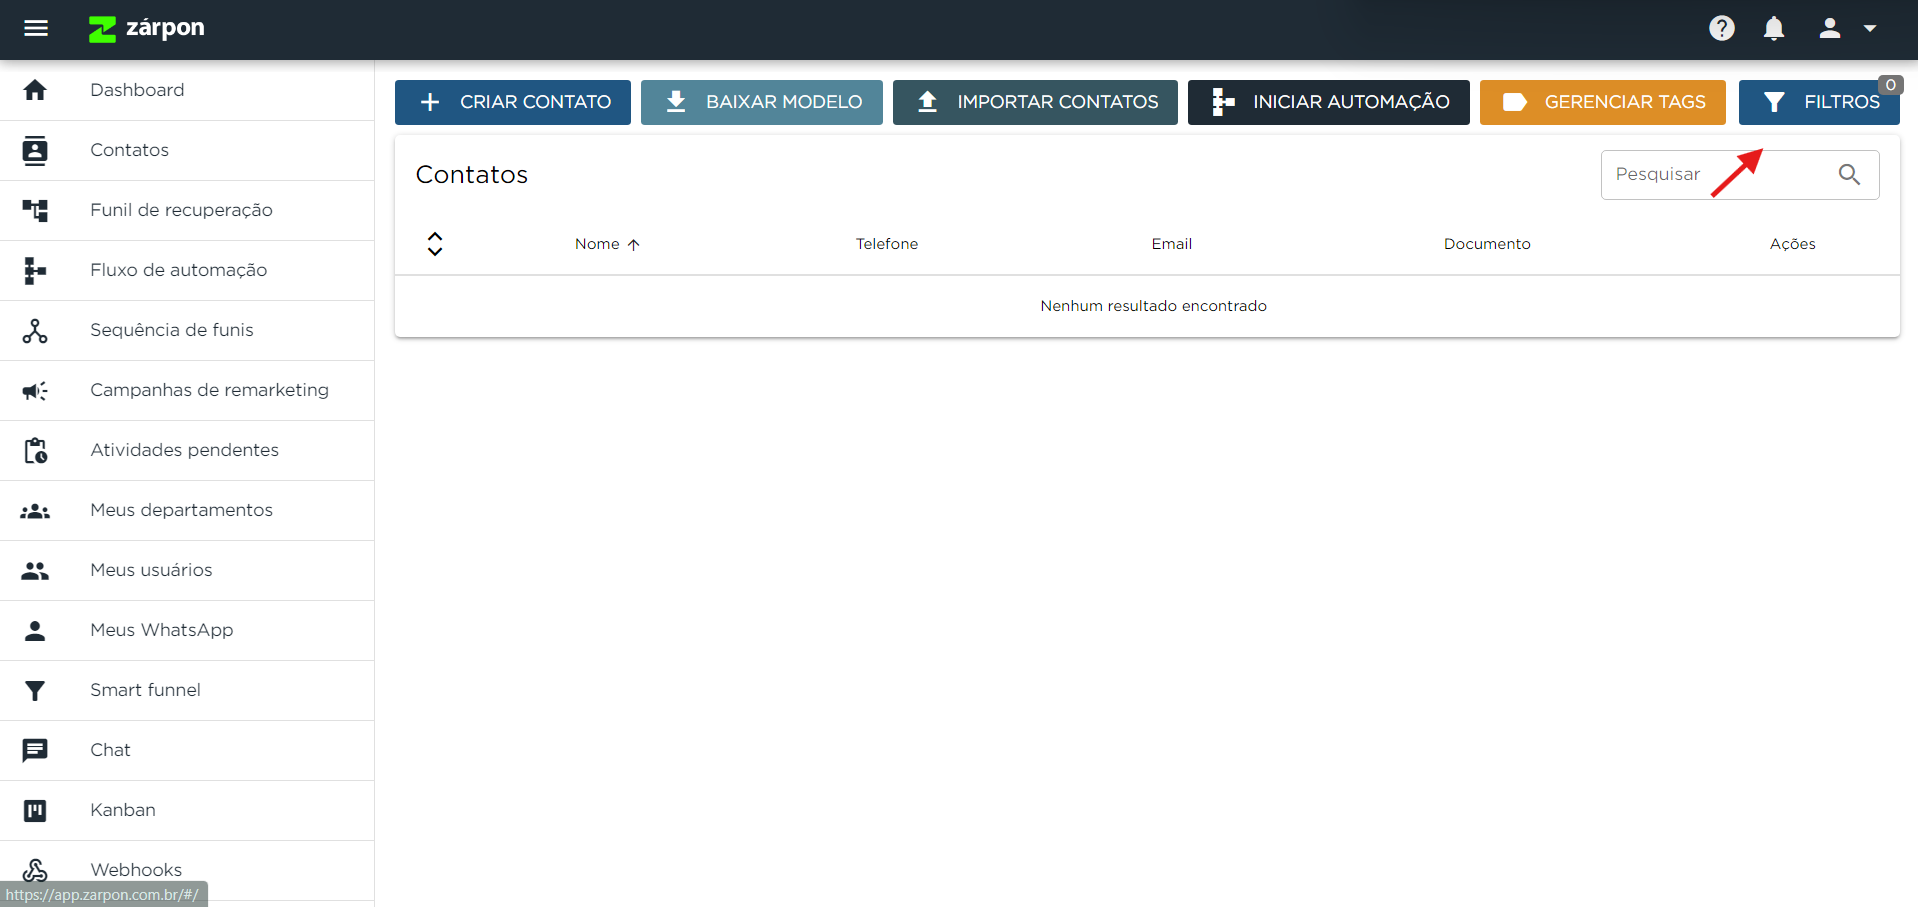Toggle the table expand/collapse chevrons
Image resolution: width=1918 pixels, height=907 pixels.
pos(435,244)
